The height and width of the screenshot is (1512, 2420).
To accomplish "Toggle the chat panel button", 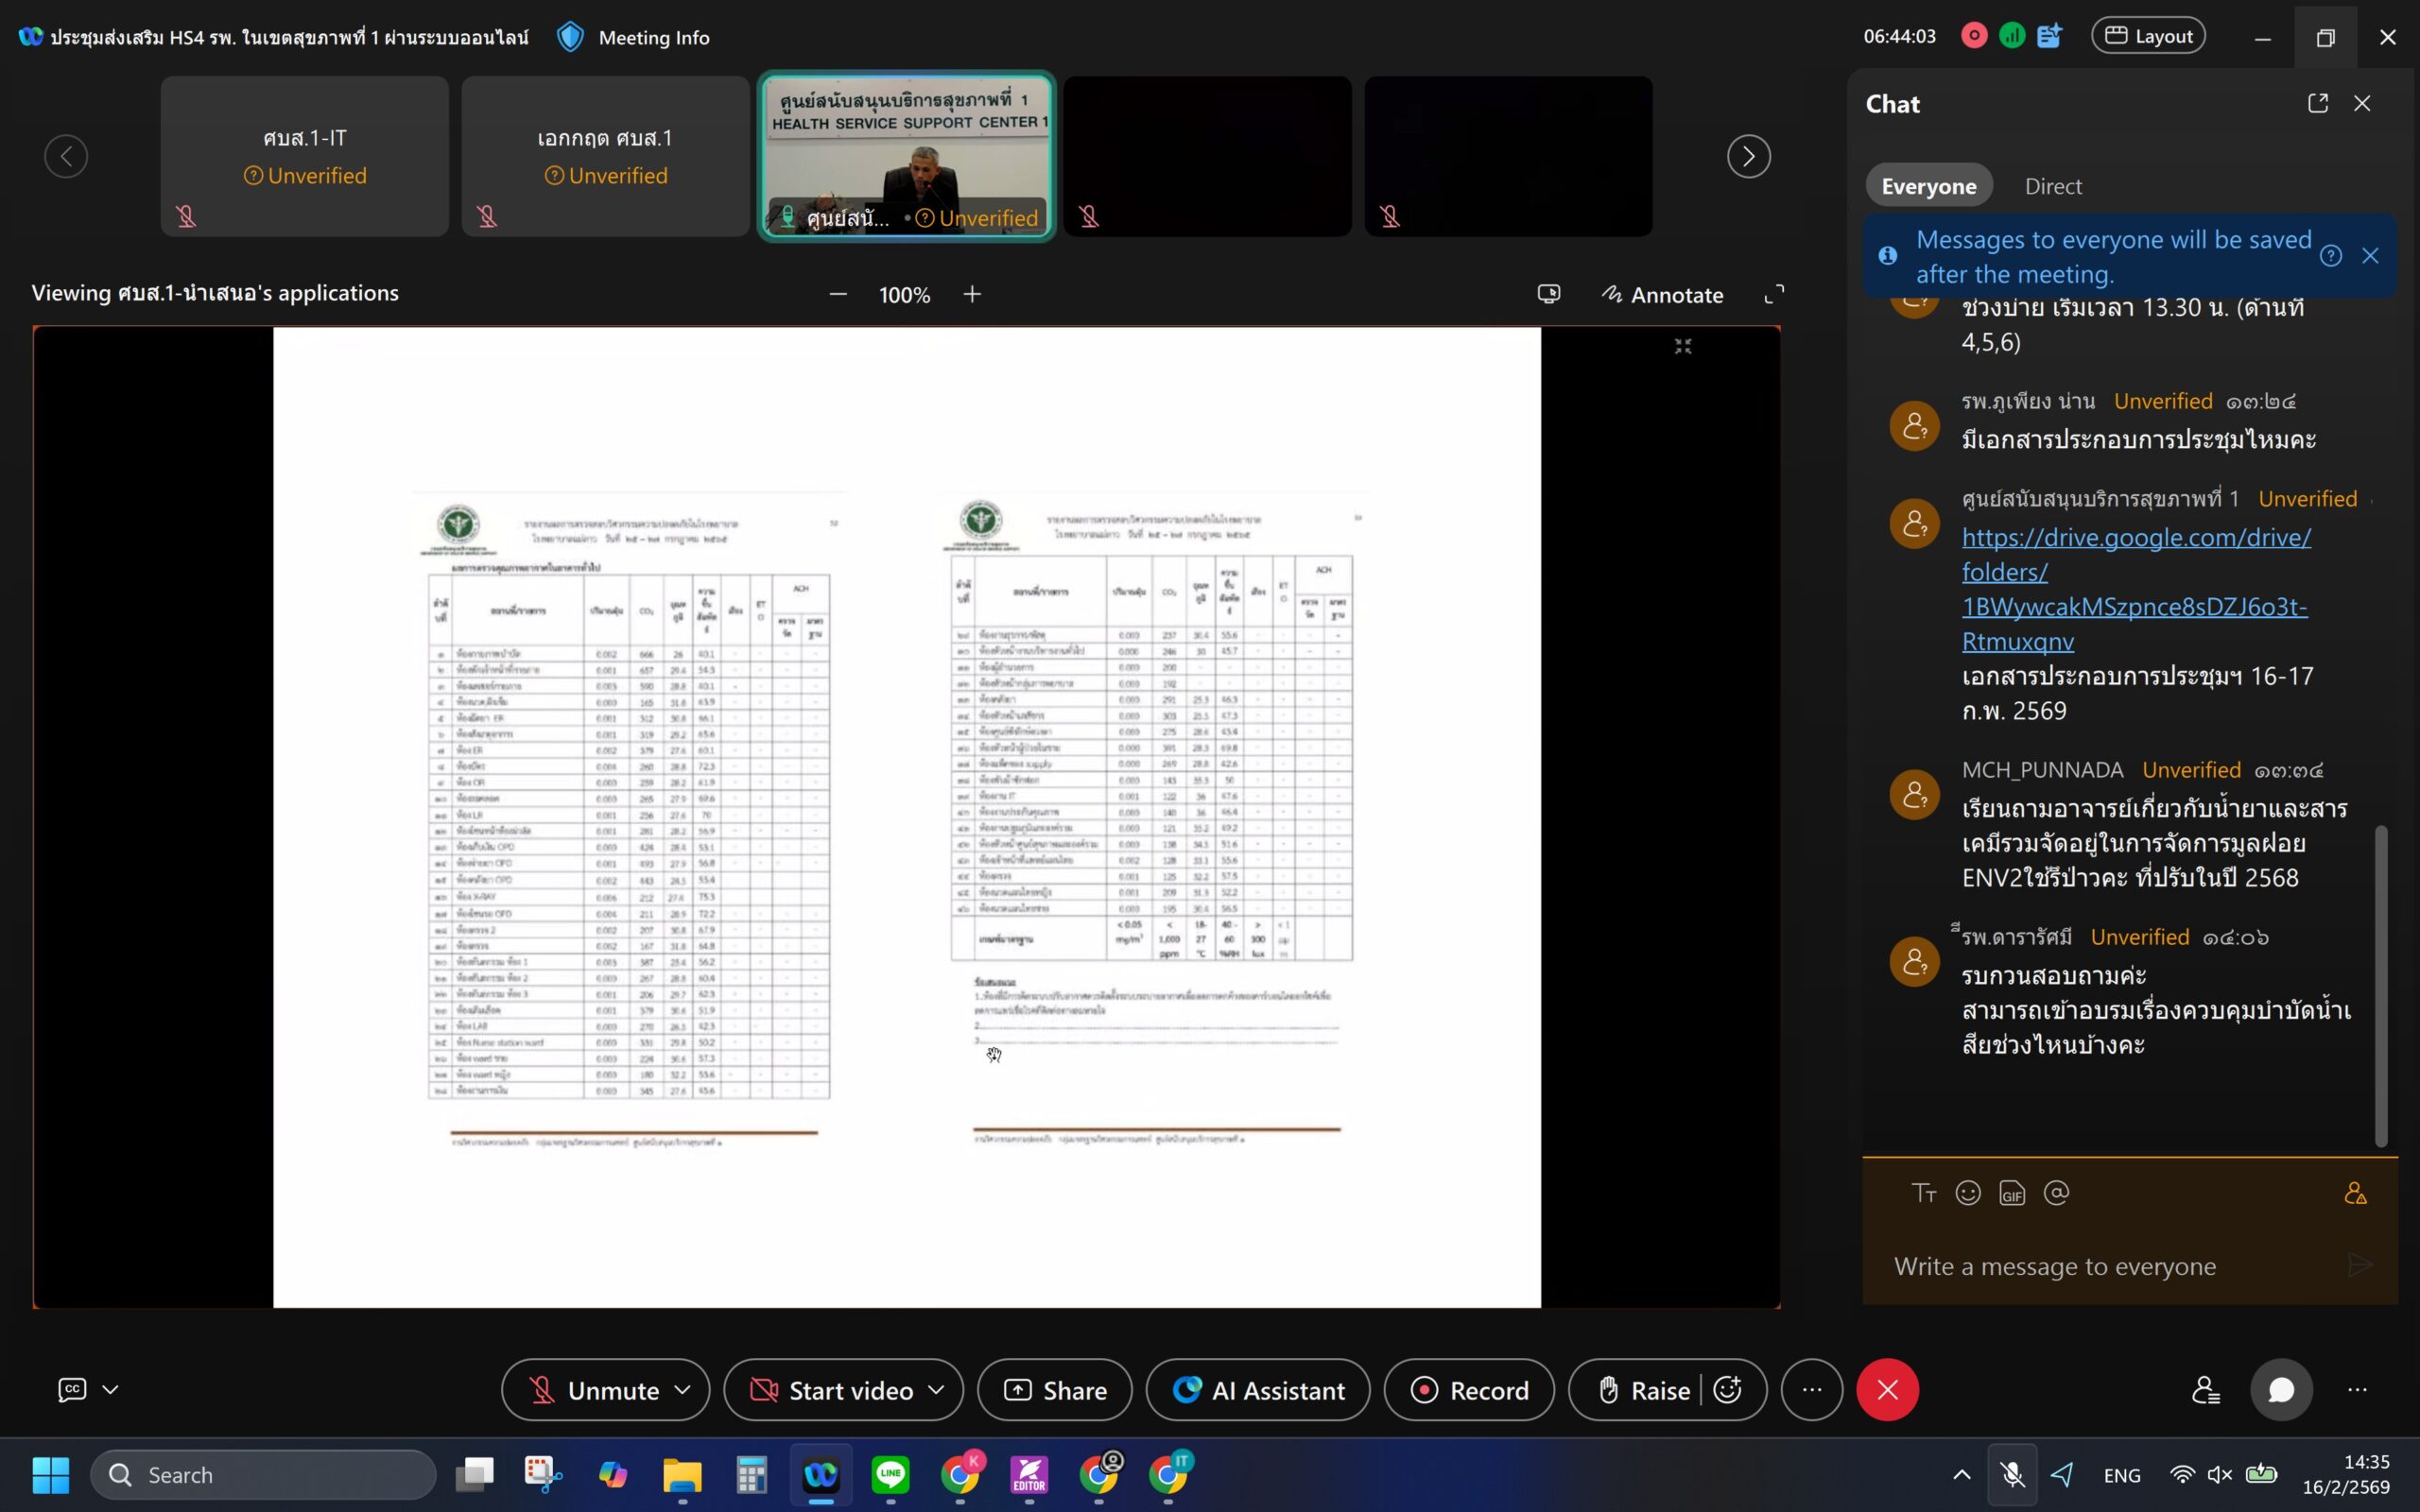I will coord(2280,1390).
